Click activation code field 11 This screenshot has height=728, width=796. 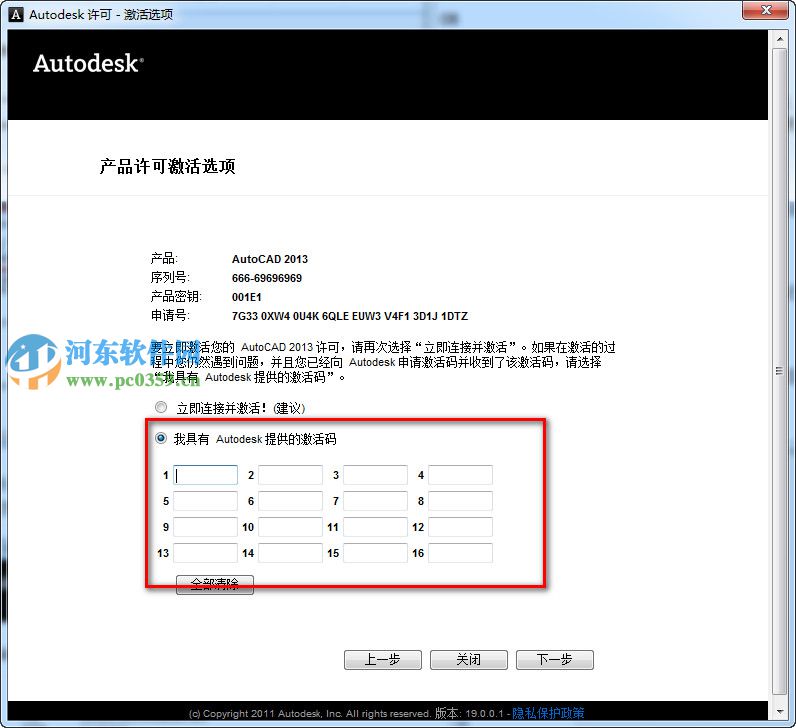point(375,527)
